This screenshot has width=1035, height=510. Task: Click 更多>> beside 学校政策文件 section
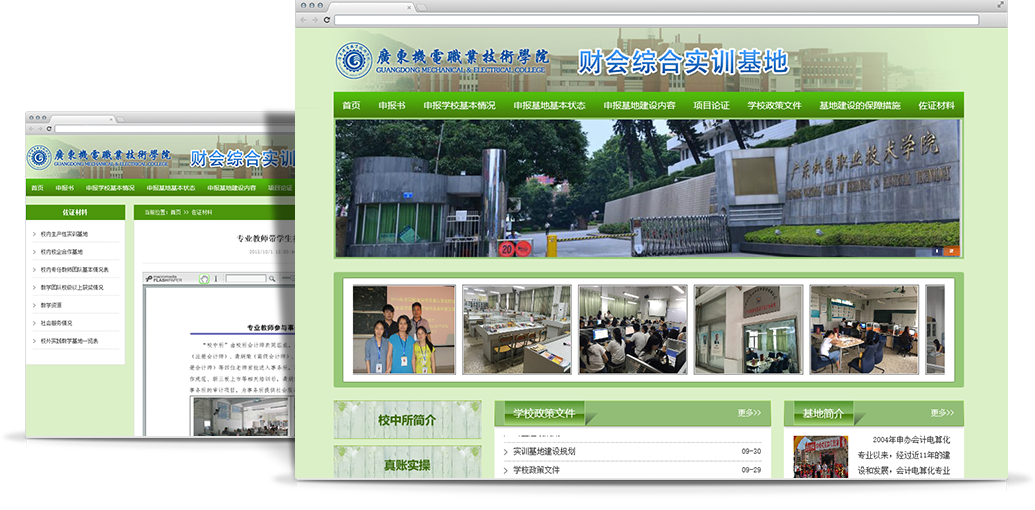point(749,412)
